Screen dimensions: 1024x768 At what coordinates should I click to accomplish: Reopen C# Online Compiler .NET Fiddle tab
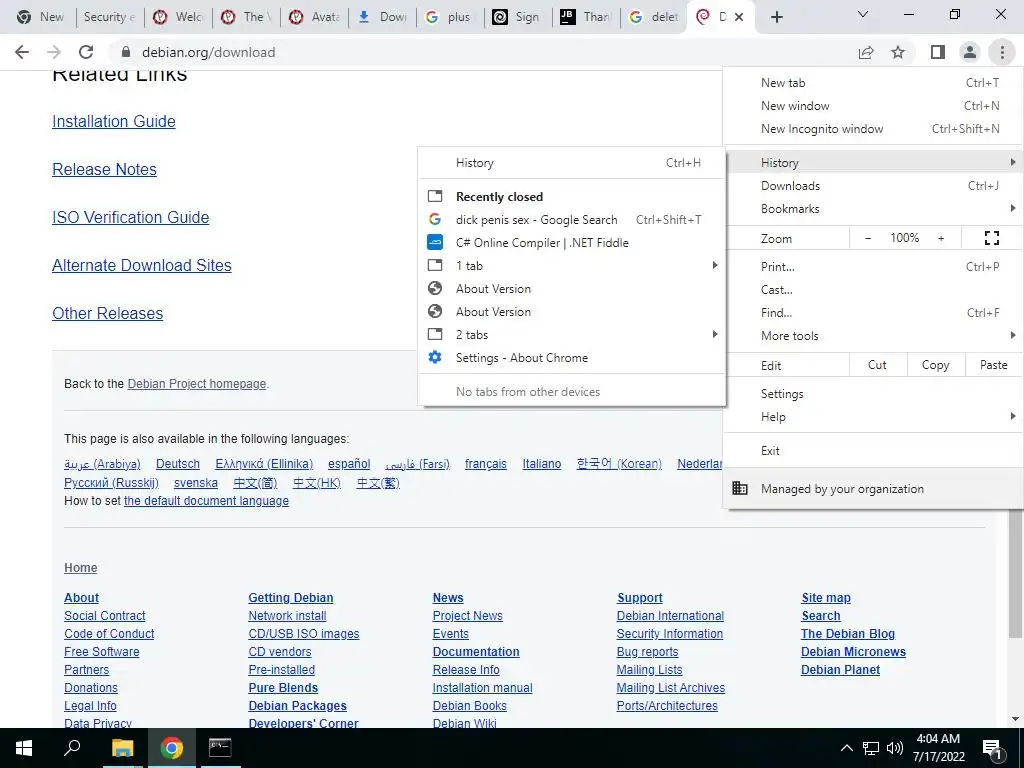click(572, 243)
